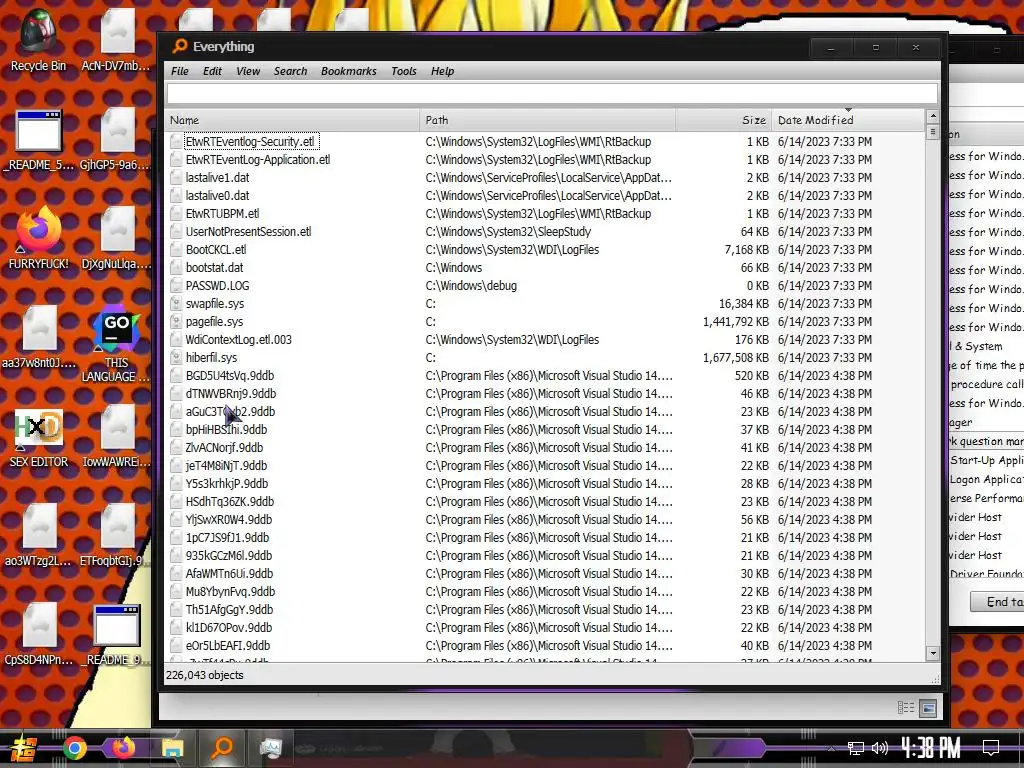The height and width of the screenshot is (768, 1024).
Task: Select the CpS8D4NPn desktop file
Action: coord(39,635)
